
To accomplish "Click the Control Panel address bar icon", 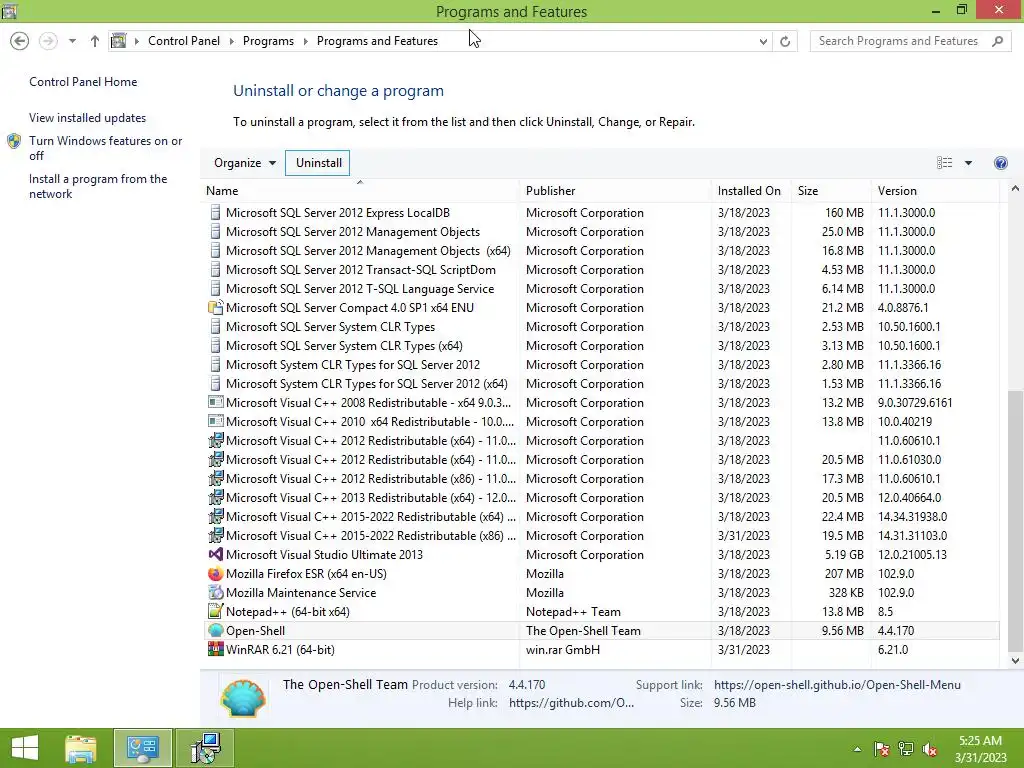I will point(118,41).
